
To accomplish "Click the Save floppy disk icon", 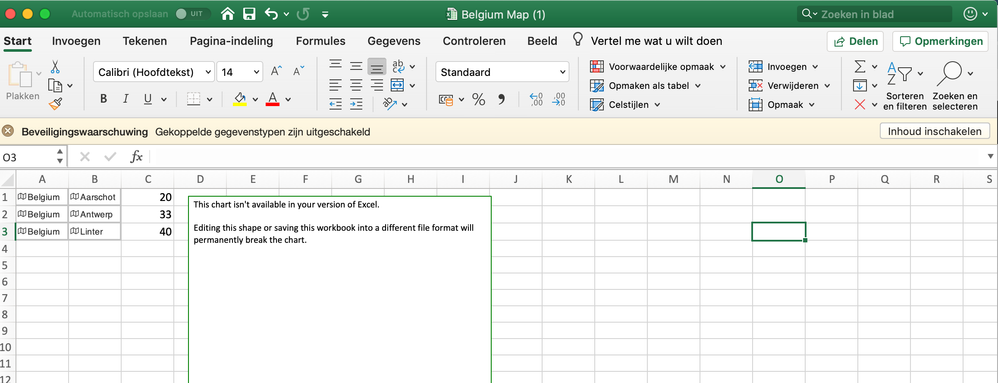I will point(250,14).
